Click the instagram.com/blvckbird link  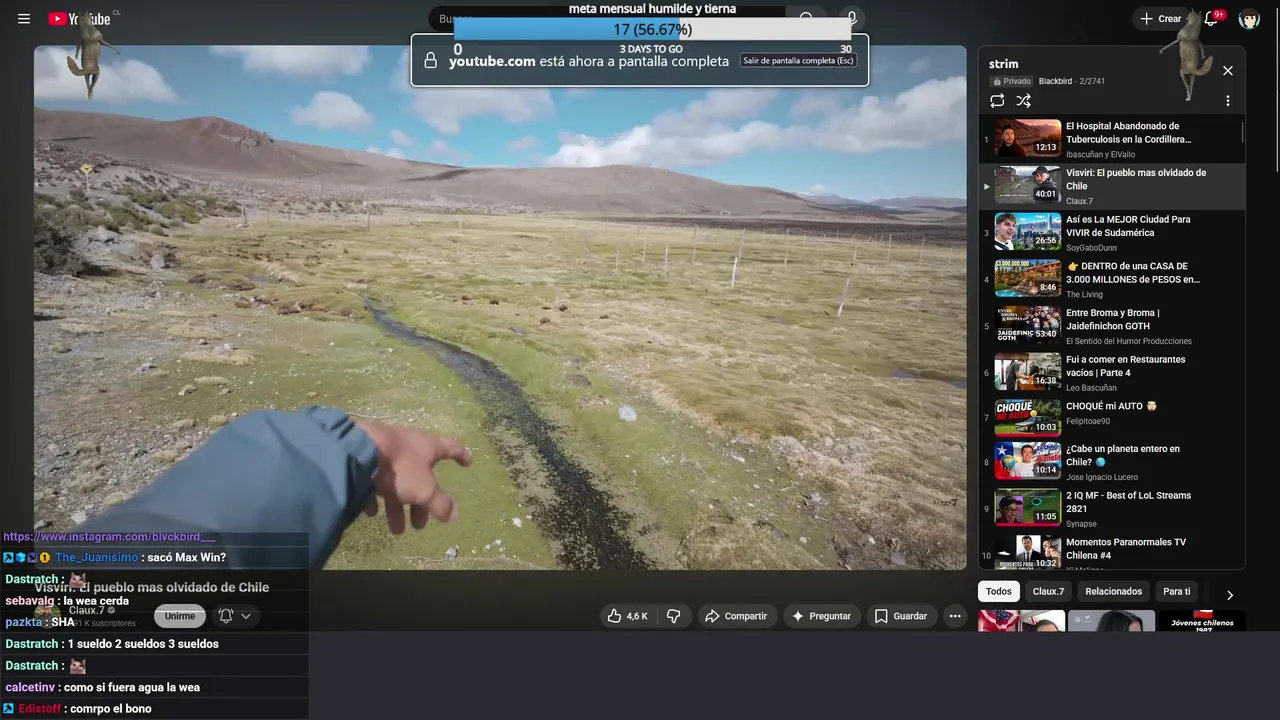[109, 537]
